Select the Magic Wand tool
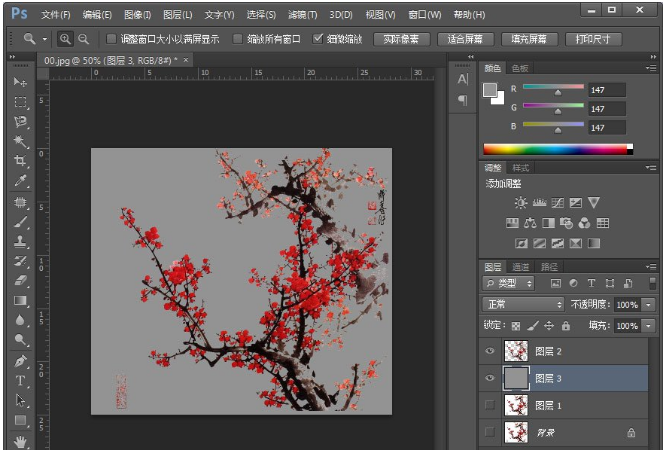 click(20, 141)
